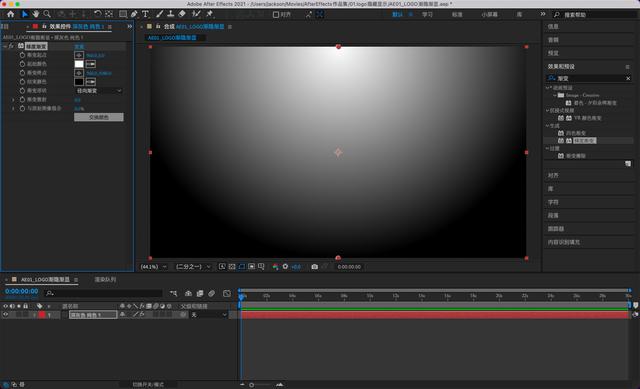The width and height of the screenshot is (640, 389).
Task: Hide the solid layer 1 eye toggle
Action: click(x=5, y=315)
